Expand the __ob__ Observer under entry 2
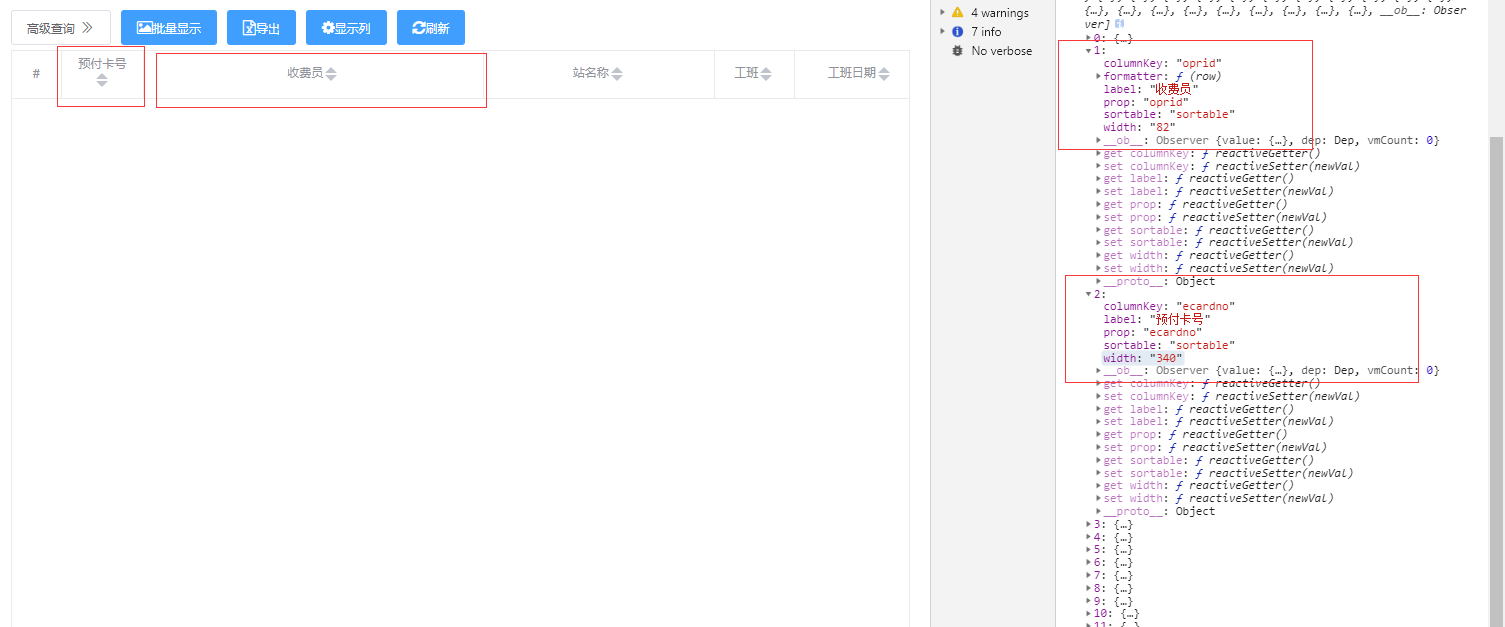This screenshot has width=1505, height=627. (x=1097, y=370)
